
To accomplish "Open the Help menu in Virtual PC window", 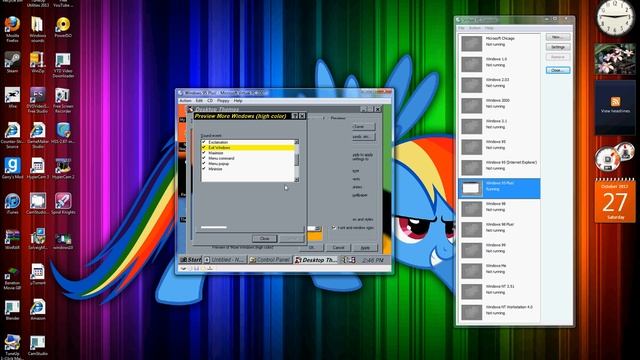I will pos(238,100).
